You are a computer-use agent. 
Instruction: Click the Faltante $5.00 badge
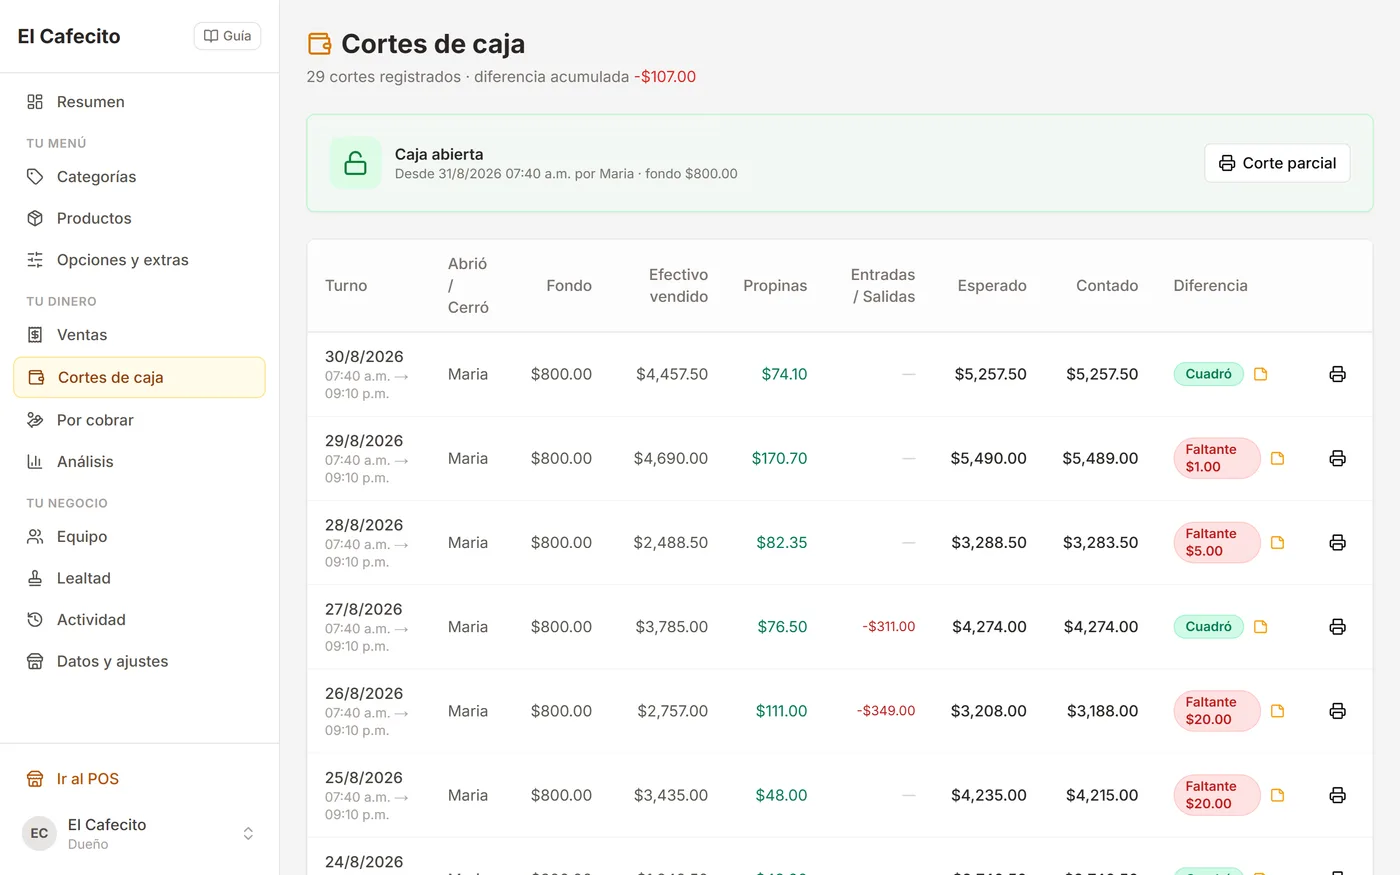(x=1216, y=542)
